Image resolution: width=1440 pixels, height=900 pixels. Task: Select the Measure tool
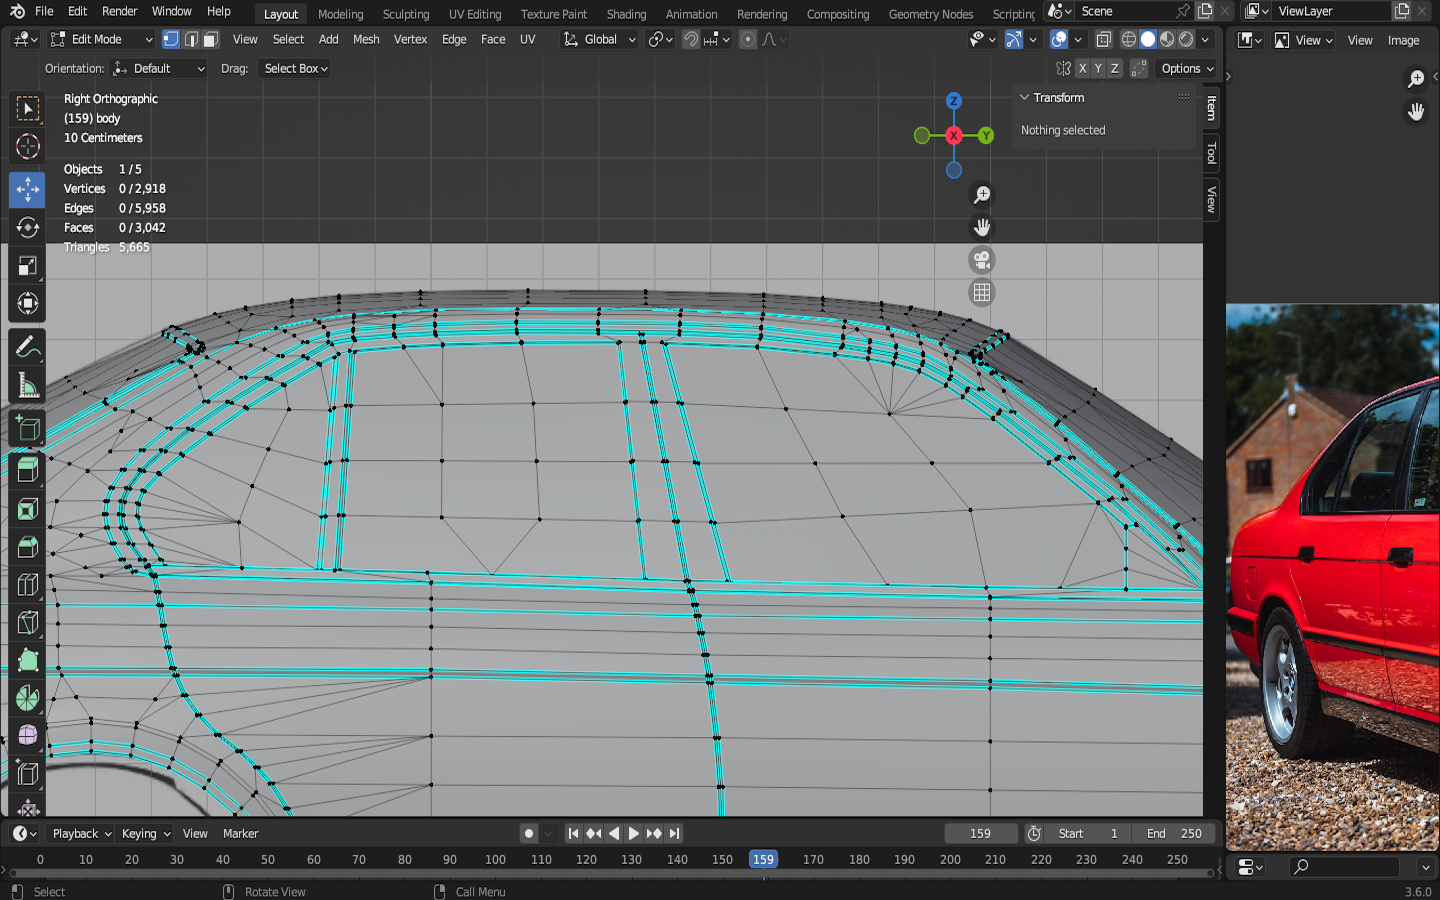[27, 386]
